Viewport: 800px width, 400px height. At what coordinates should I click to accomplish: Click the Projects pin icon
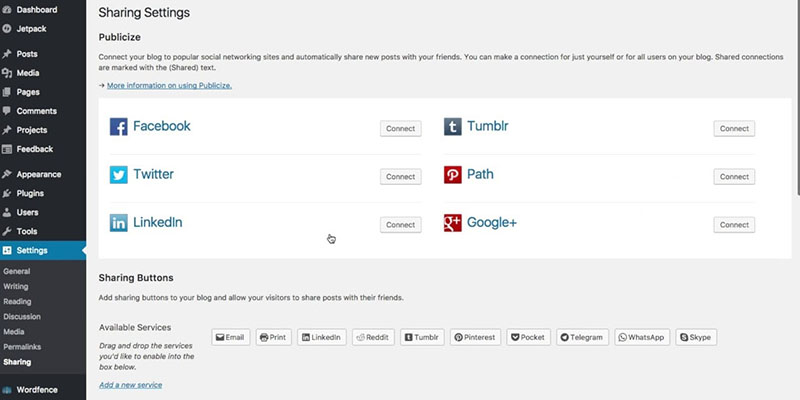click(x=7, y=130)
